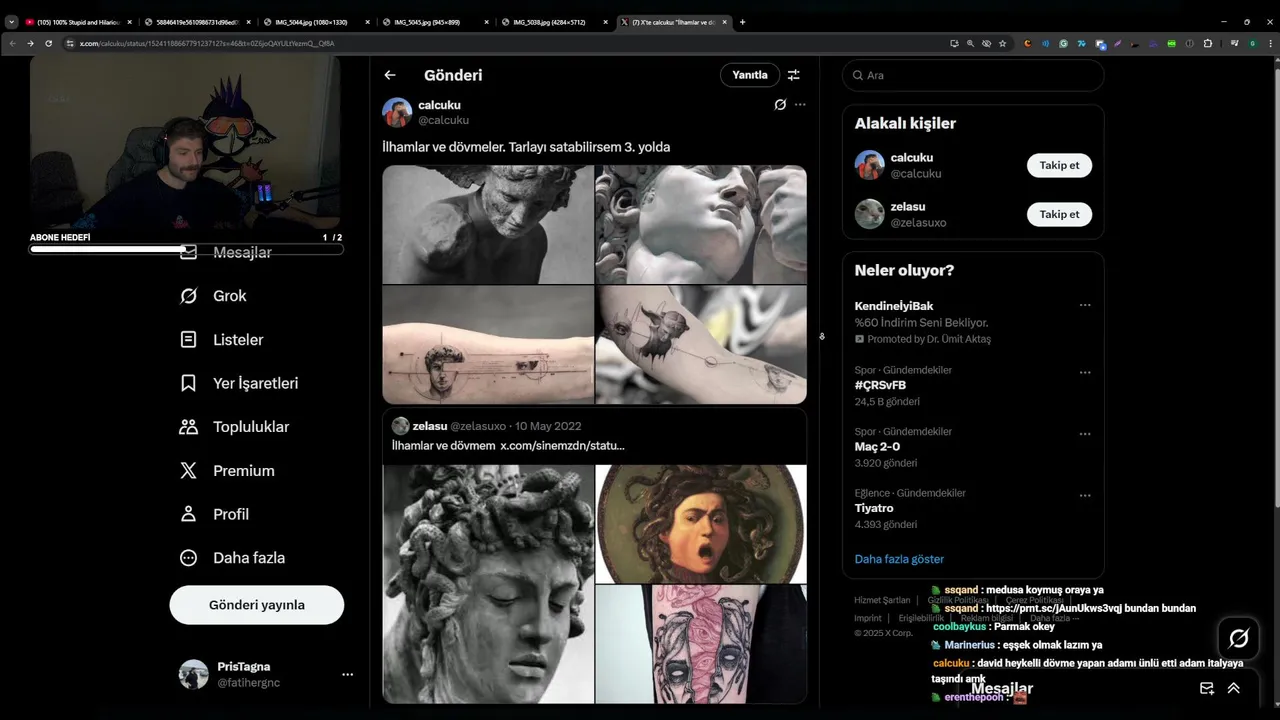
Task: Open the Extensions puzzle icon
Action: point(1208,43)
